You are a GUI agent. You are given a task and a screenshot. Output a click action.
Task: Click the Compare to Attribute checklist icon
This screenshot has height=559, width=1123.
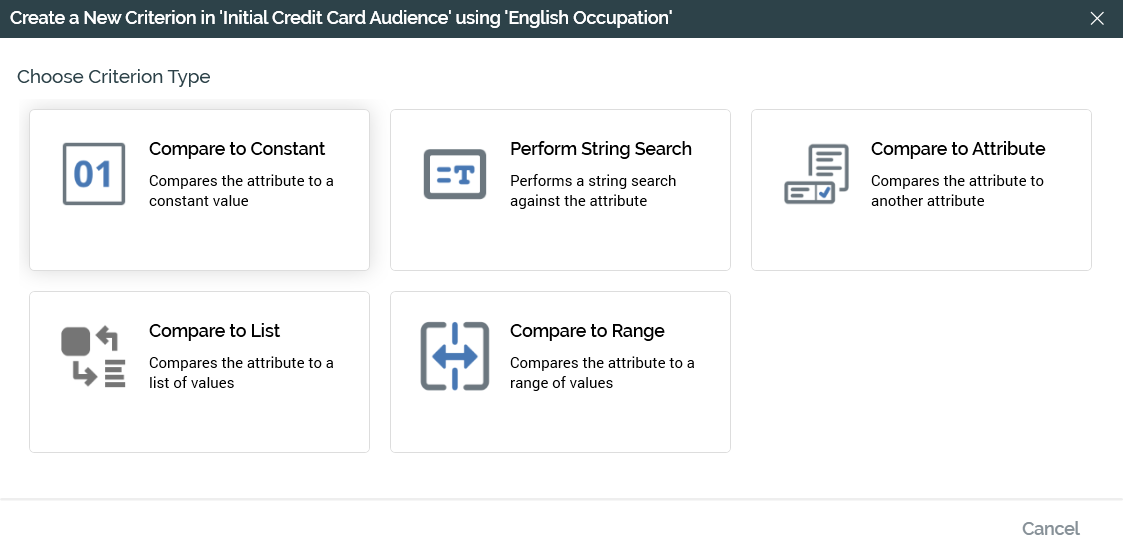[x=816, y=175]
